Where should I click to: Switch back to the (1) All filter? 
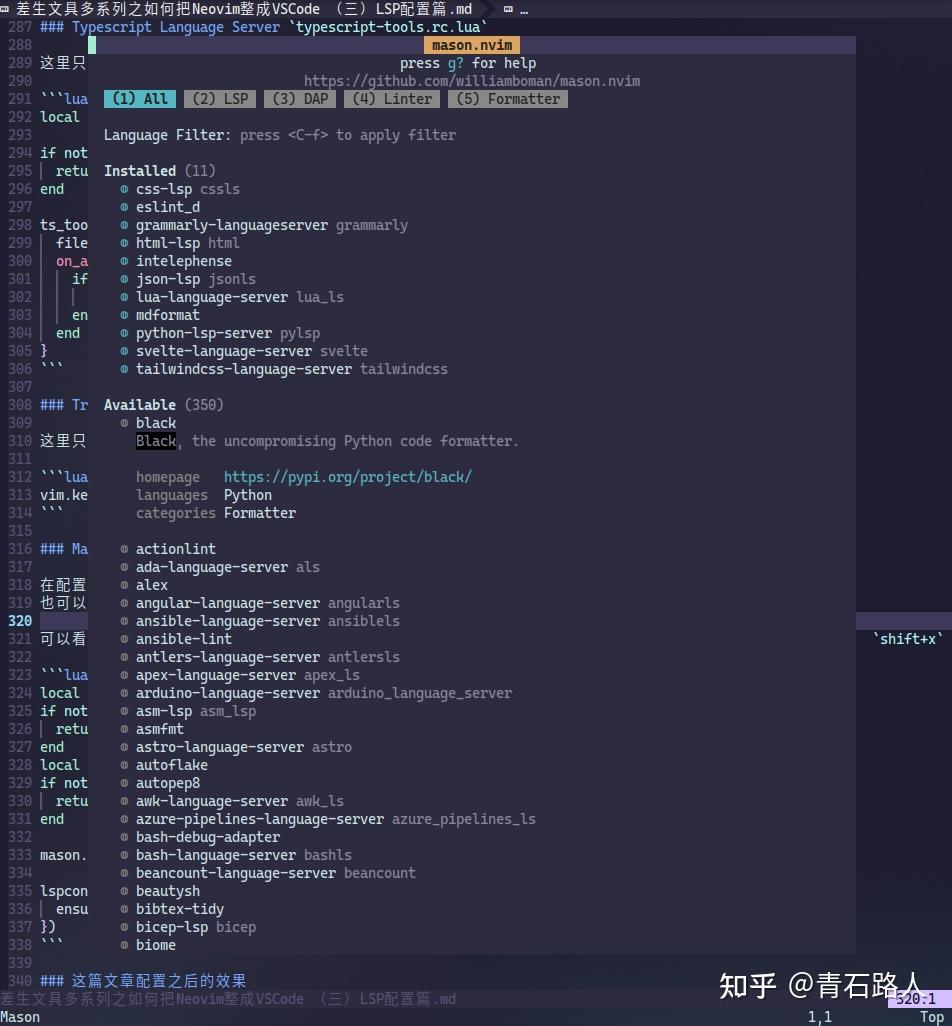(x=139, y=99)
